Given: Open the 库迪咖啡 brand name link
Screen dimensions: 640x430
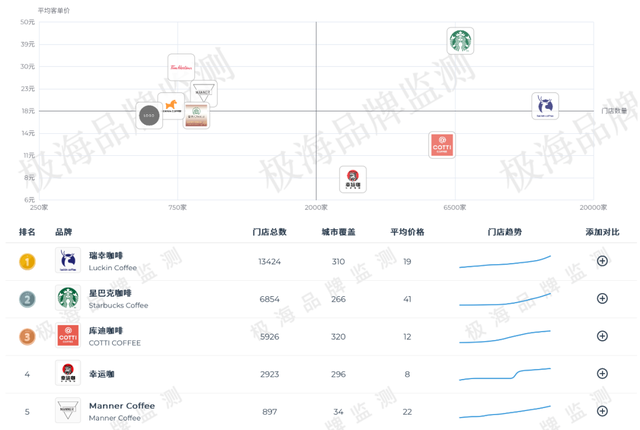Looking at the screenshot, I should (x=106, y=330).
